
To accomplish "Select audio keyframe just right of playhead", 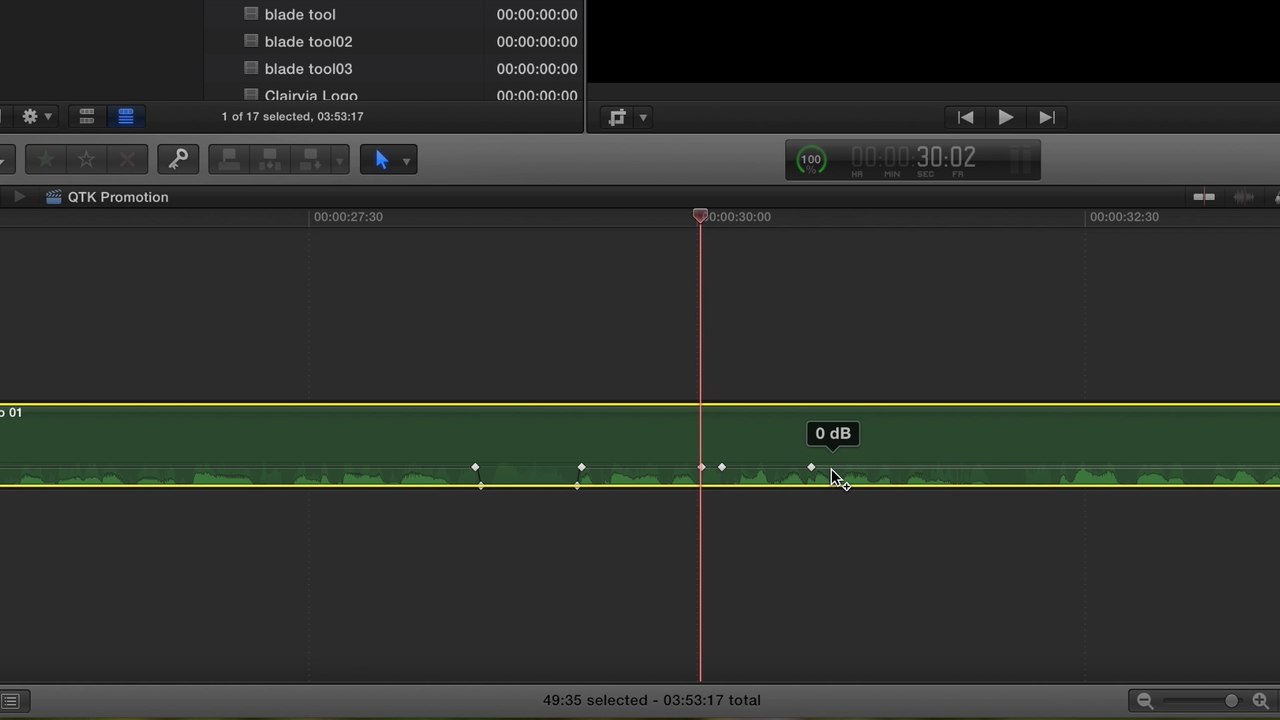I will [722, 467].
